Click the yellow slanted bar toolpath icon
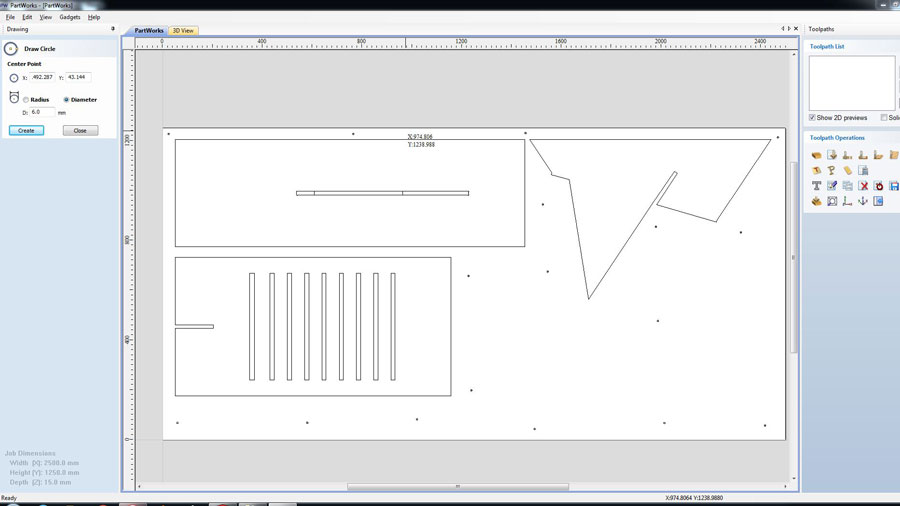The height and width of the screenshot is (506, 900). (x=847, y=170)
